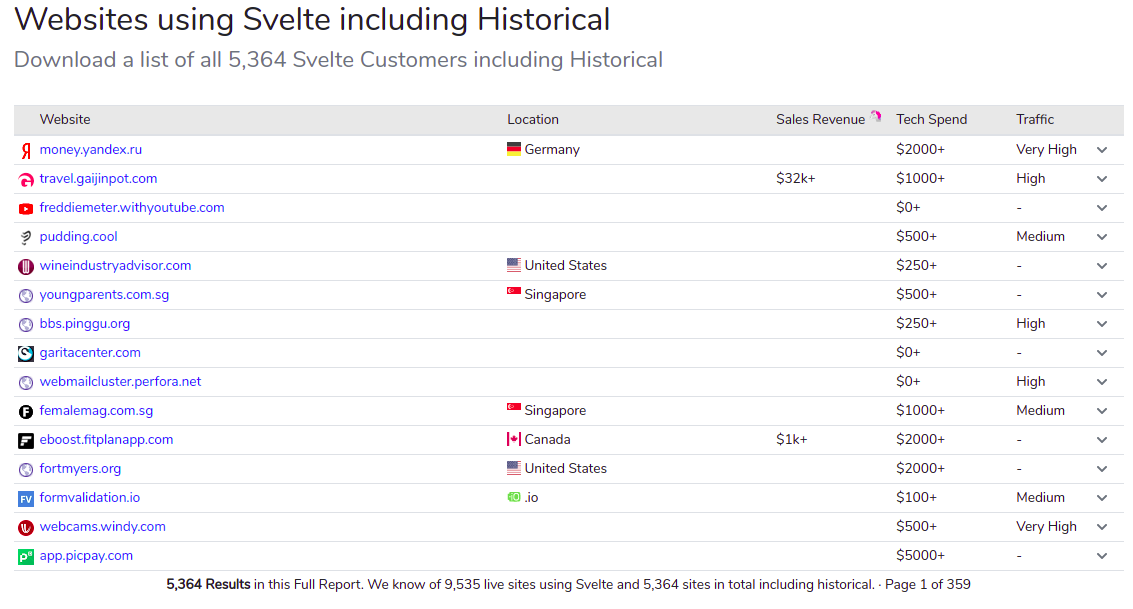Open the freddiemeter.withyoutube.com link

[x=132, y=207]
